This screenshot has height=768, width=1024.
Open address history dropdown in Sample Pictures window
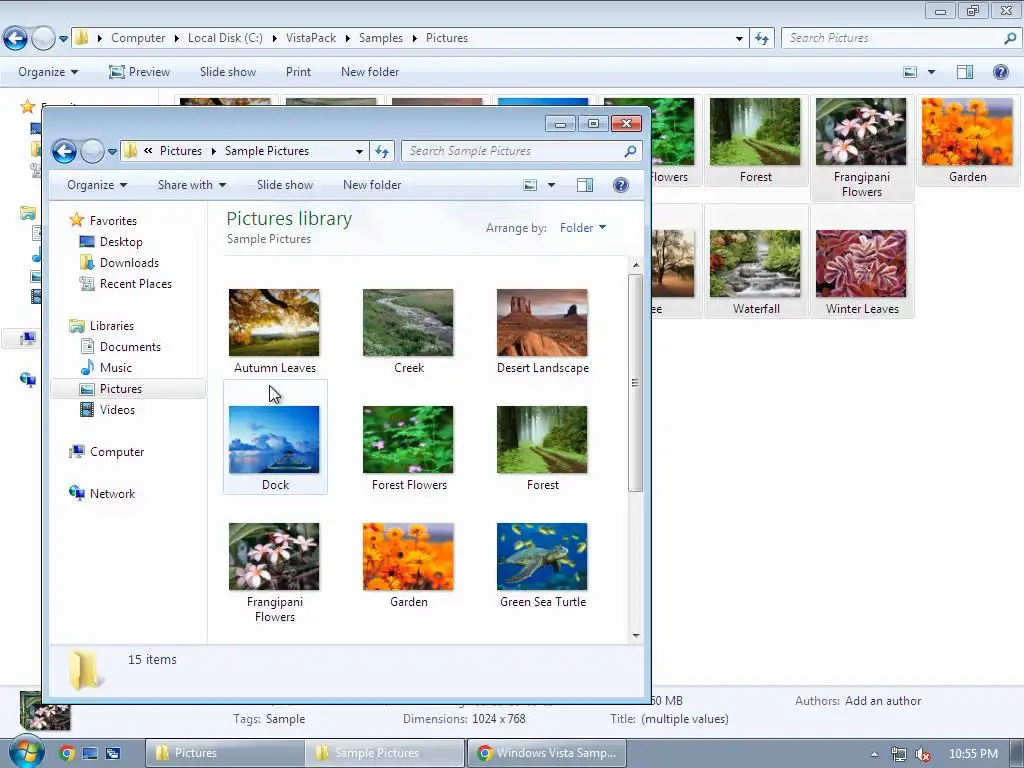[359, 152]
